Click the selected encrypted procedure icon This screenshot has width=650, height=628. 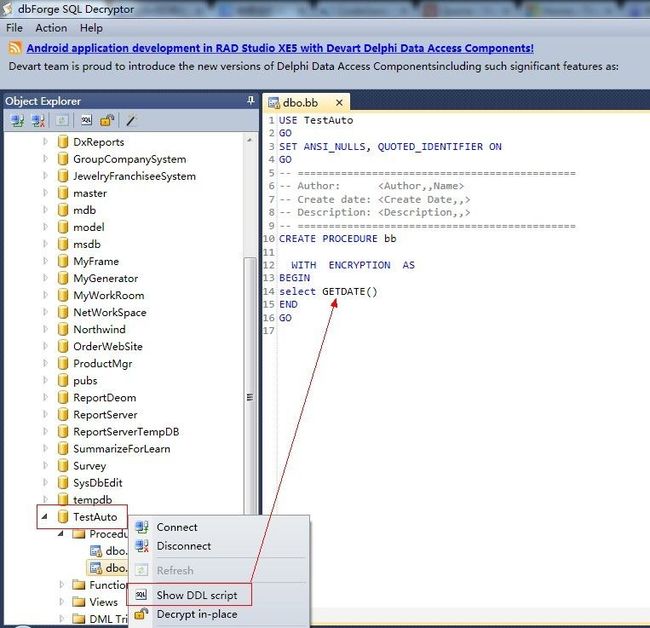(96, 568)
